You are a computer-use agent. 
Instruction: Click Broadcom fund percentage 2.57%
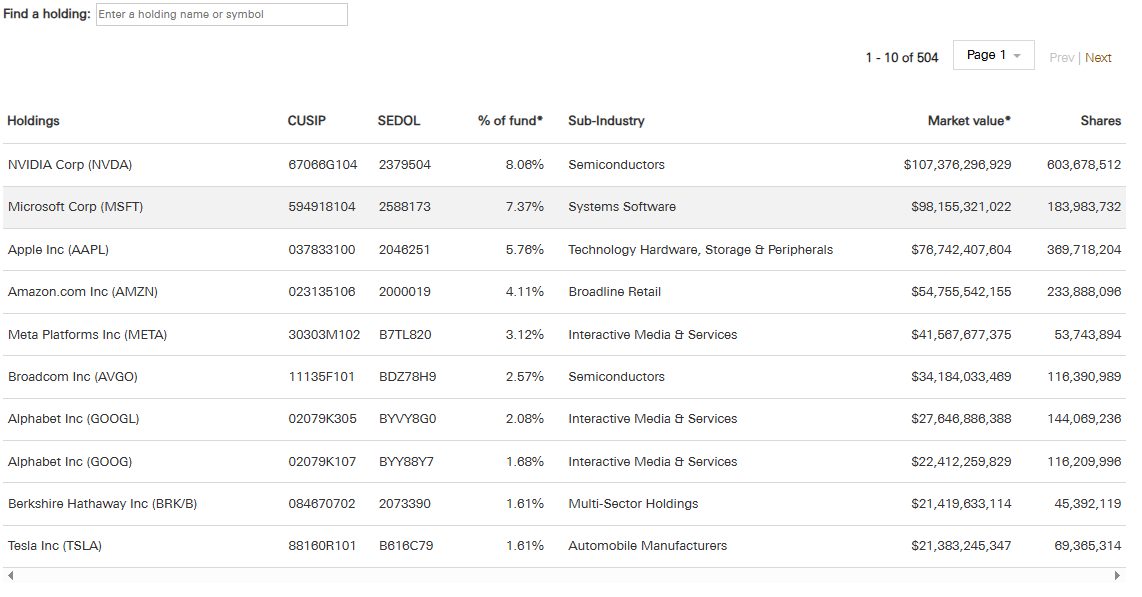pyautogui.click(x=524, y=377)
